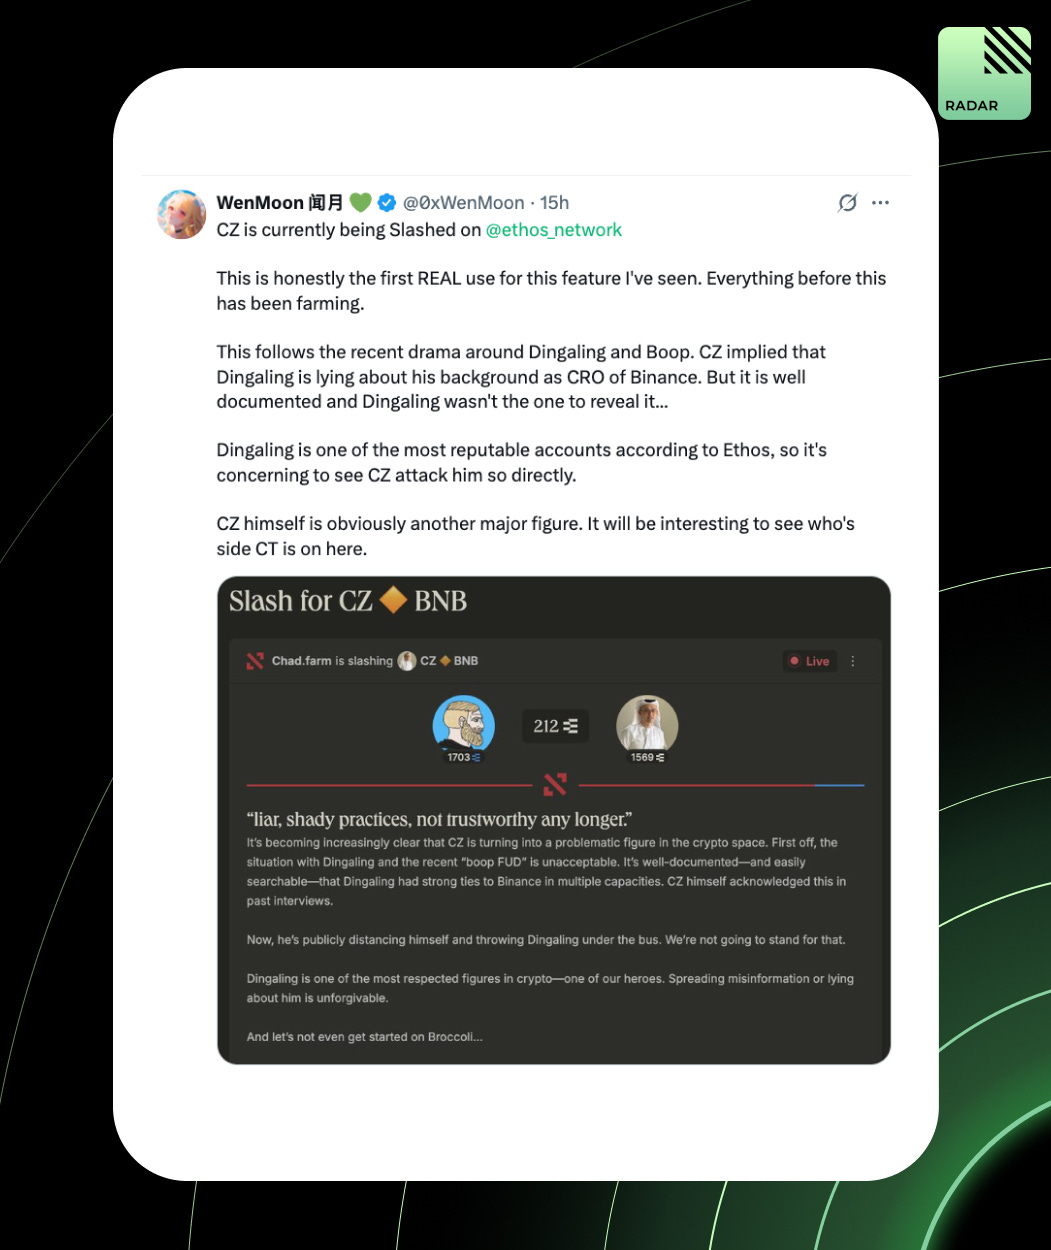Select the Chad.farm bearded avatar
1051x1250 pixels.
464,724
